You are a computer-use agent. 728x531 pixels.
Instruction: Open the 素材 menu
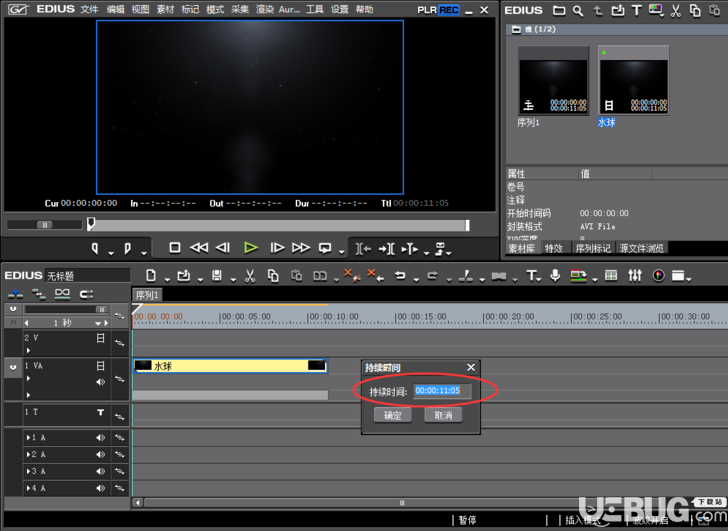coord(165,9)
